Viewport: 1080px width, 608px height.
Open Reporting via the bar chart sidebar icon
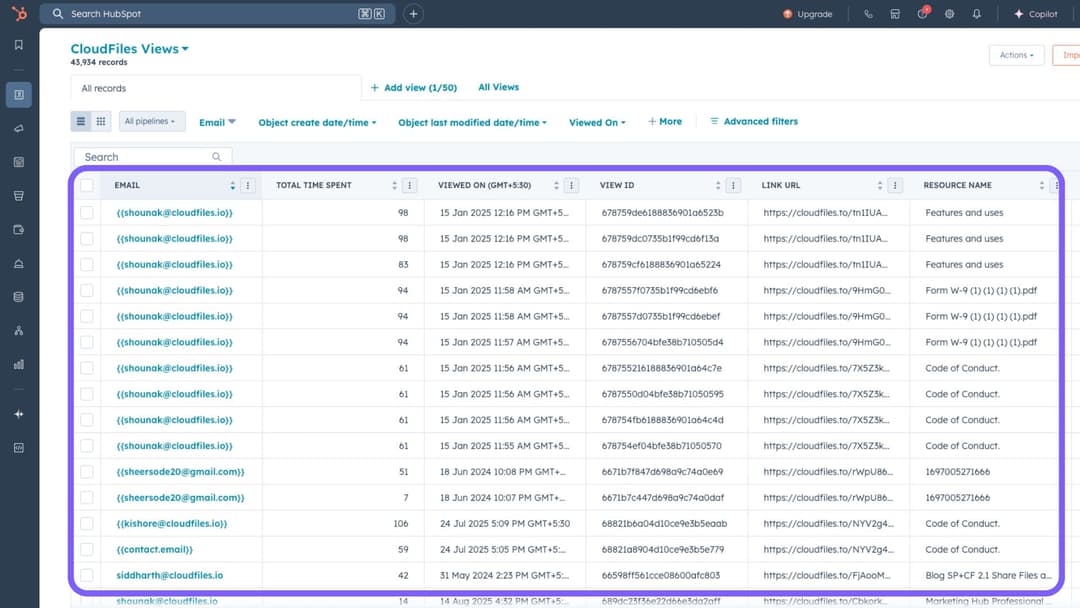coord(18,363)
